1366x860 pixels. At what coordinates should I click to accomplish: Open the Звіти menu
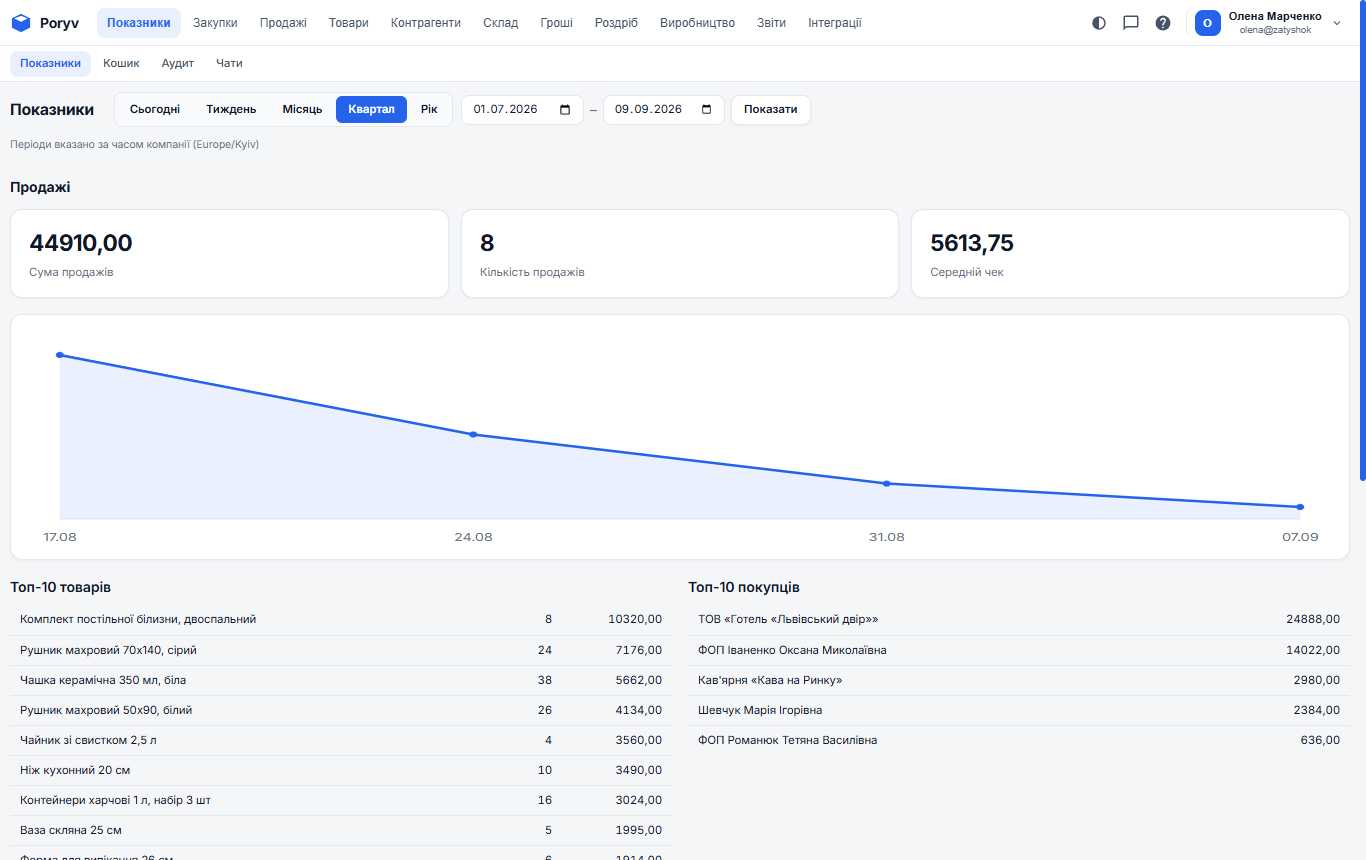[x=771, y=23]
